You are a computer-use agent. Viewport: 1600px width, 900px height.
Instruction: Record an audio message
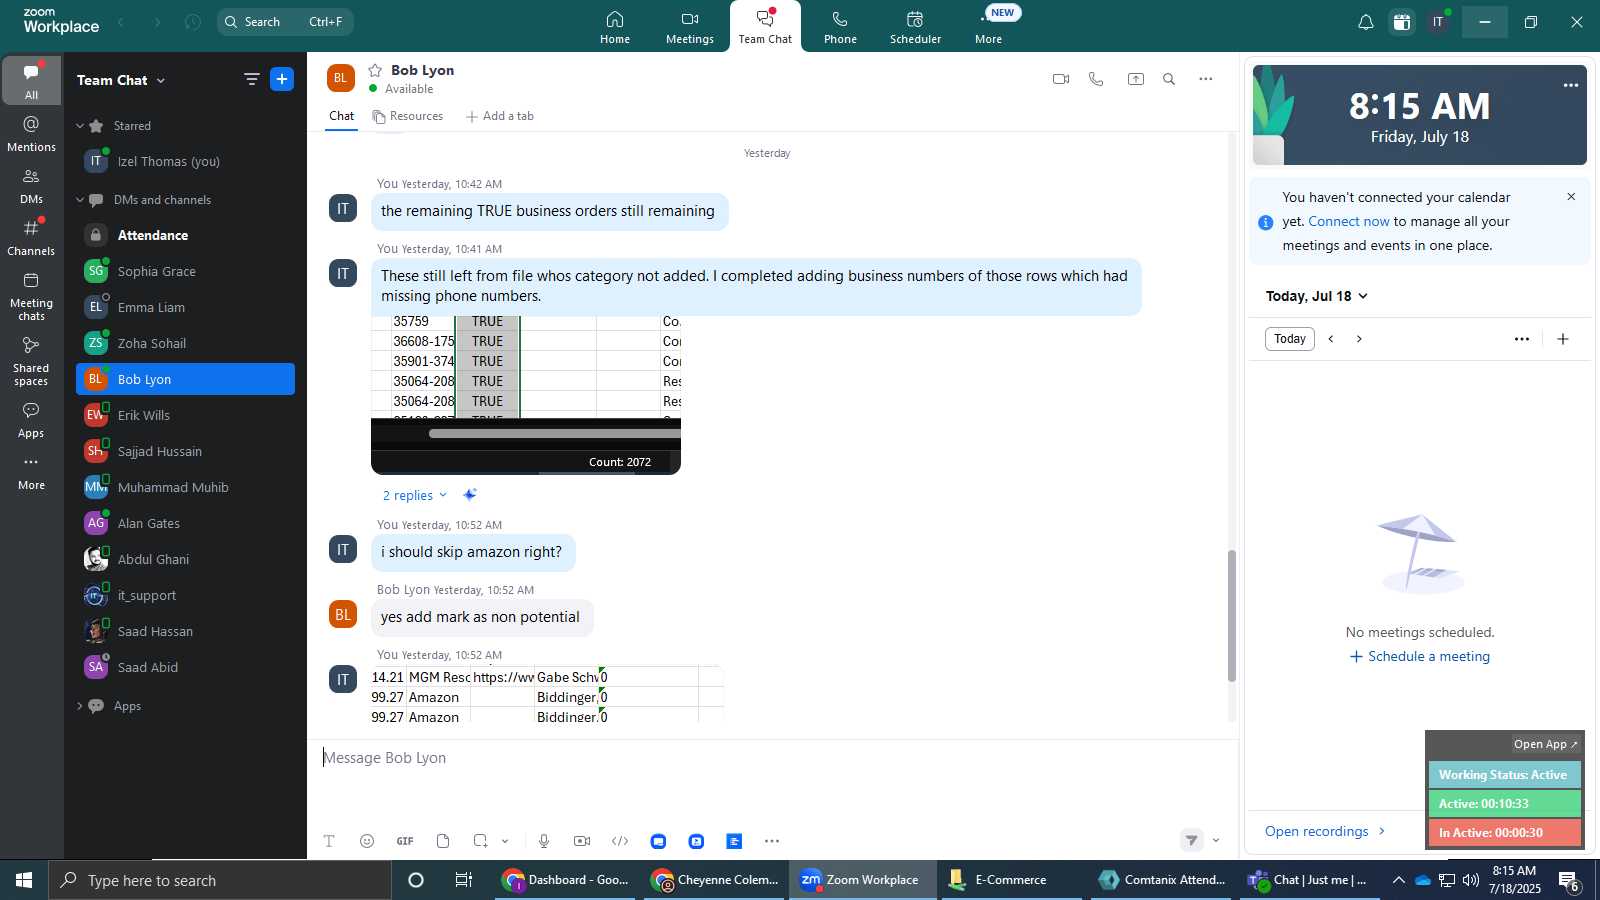tap(544, 841)
